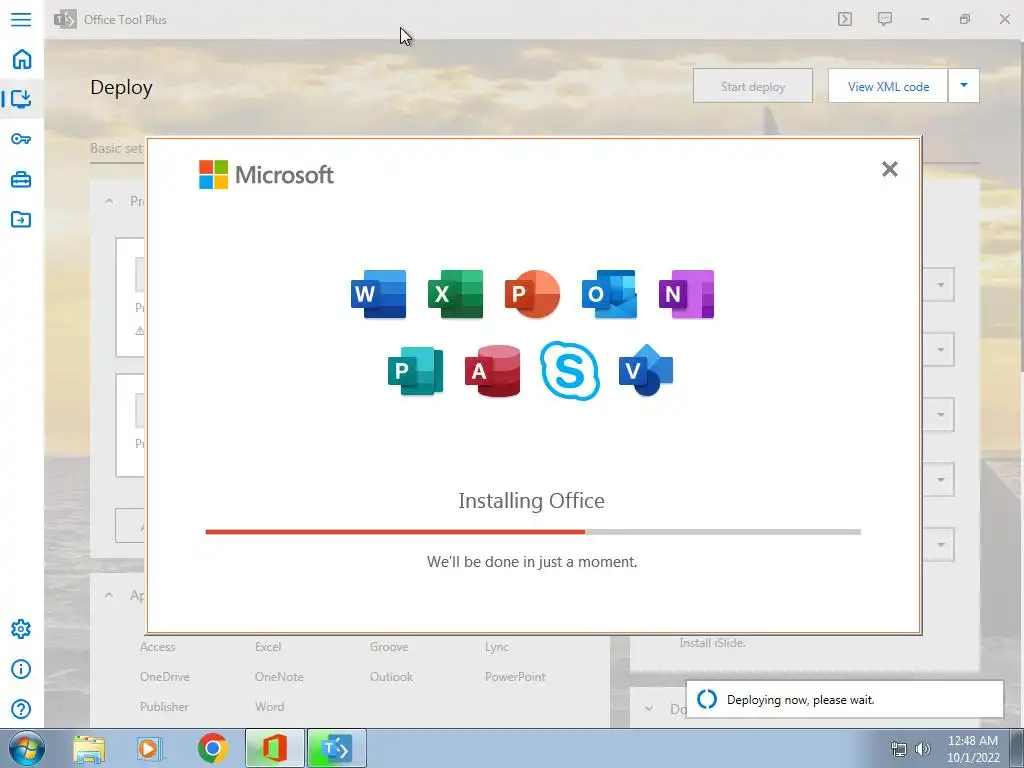Toggle the Outlook application checkbox
Image resolution: width=1024 pixels, height=768 pixels.
391,677
